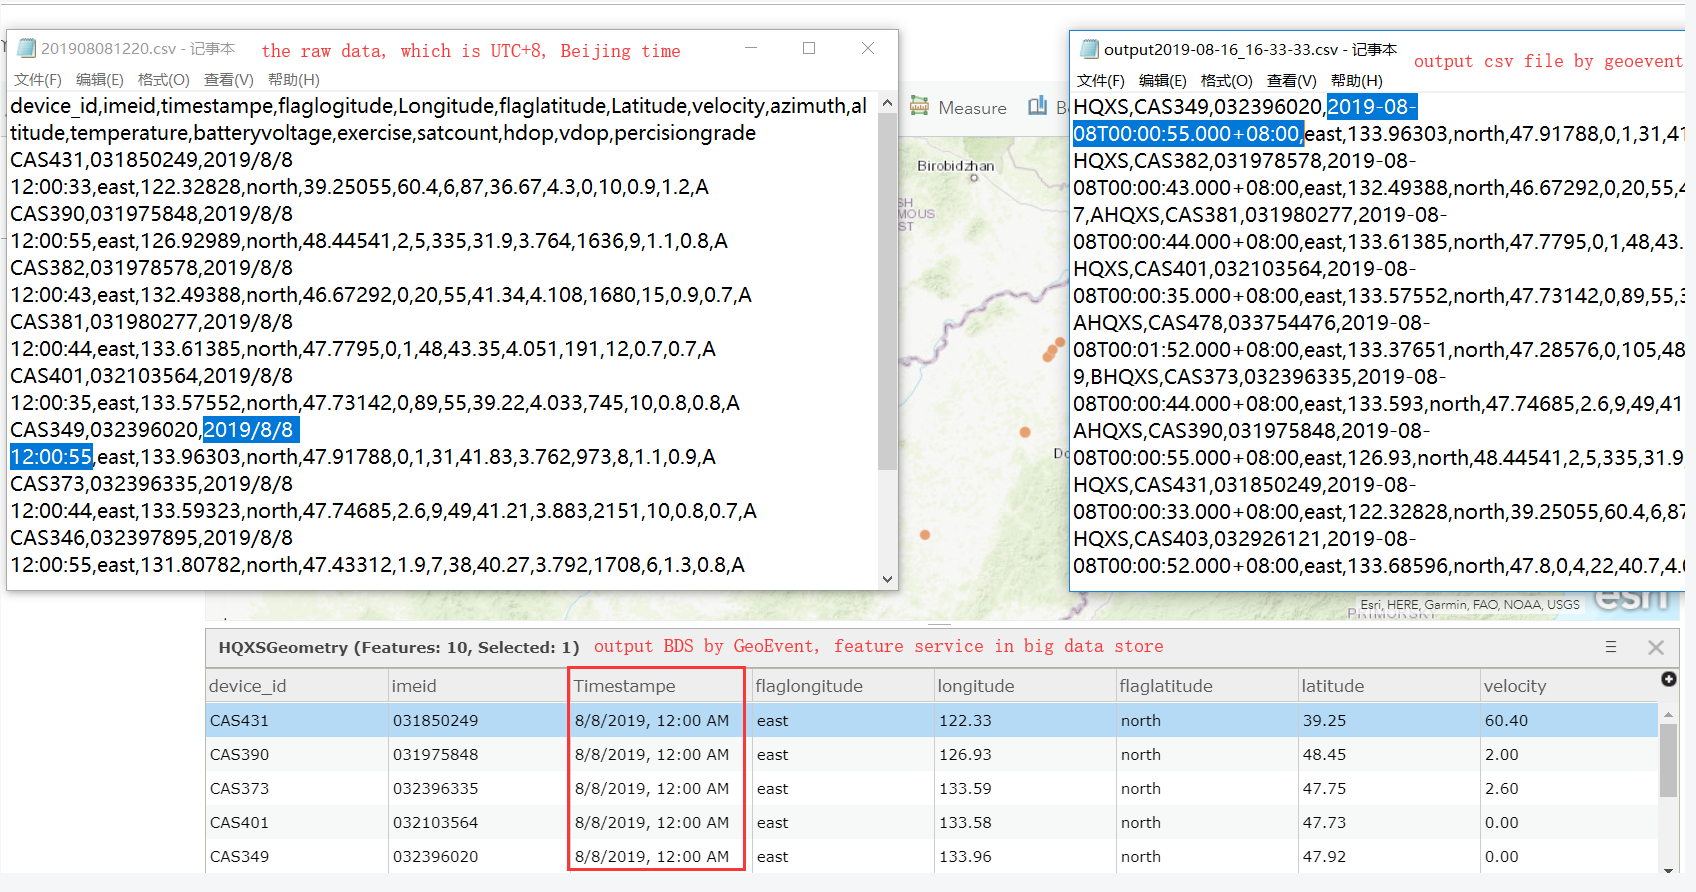
Task: Click the Notepad icon of output csv window
Action: point(1090,49)
